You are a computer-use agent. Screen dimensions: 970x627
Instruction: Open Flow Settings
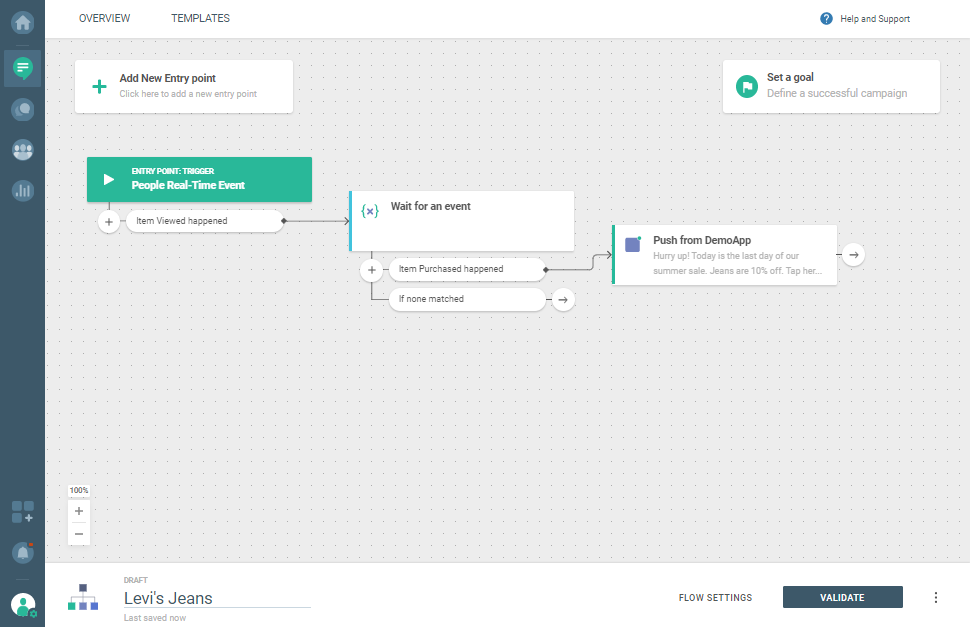[715, 598]
